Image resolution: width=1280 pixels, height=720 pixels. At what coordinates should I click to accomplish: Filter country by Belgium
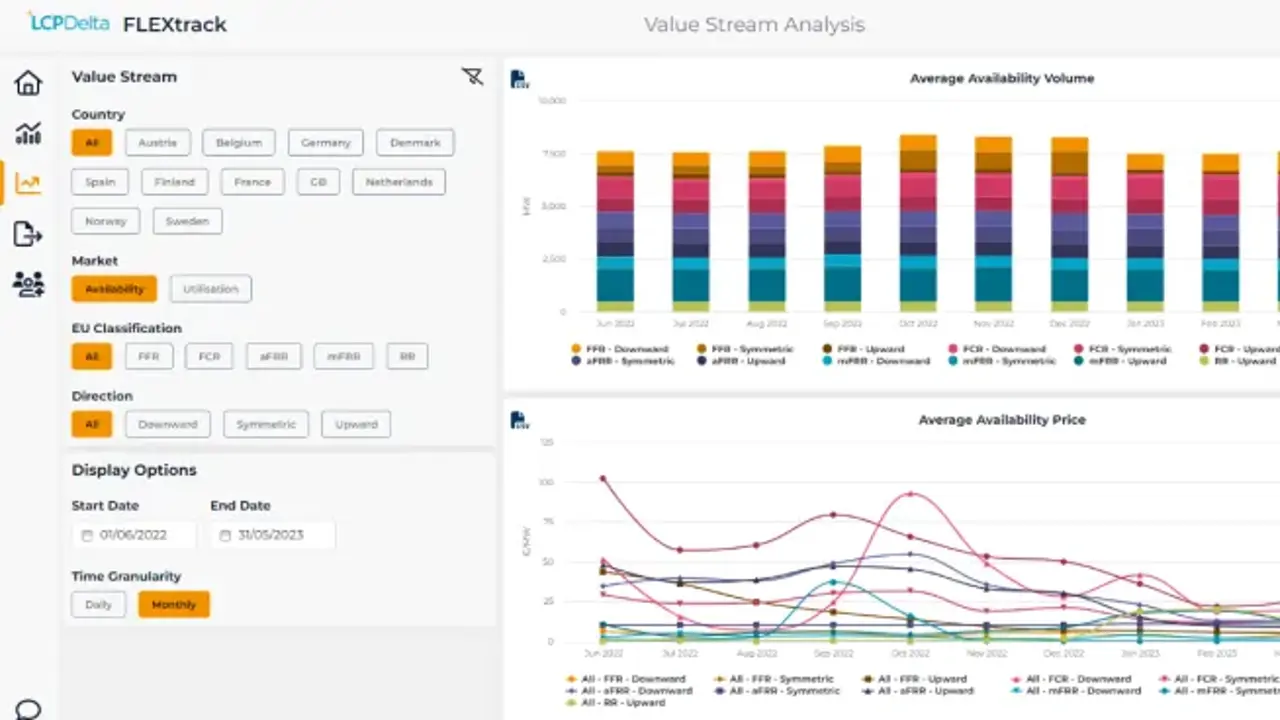click(239, 143)
